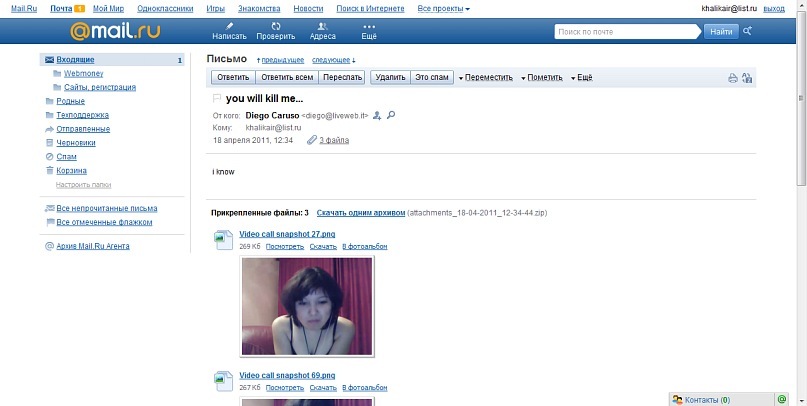
Task: Click the Контакты people icon in the bottom bar
Action: coord(678,399)
